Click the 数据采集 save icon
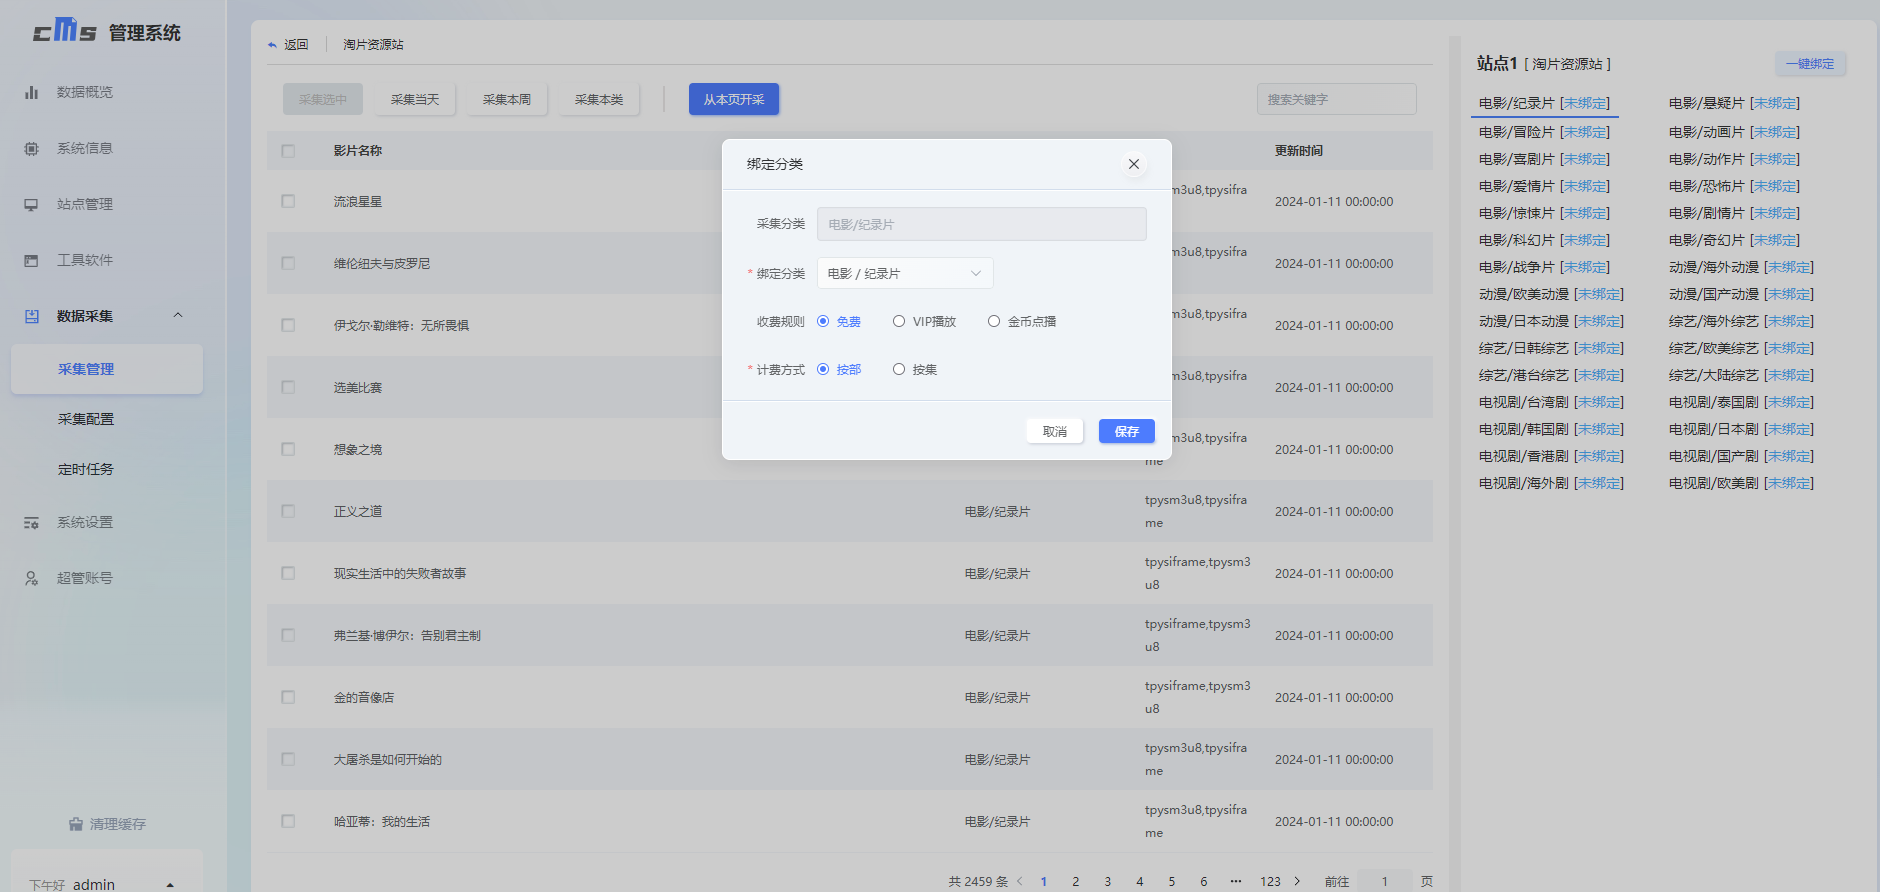1880x892 pixels. pyautogui.click(x=31, y=316)
